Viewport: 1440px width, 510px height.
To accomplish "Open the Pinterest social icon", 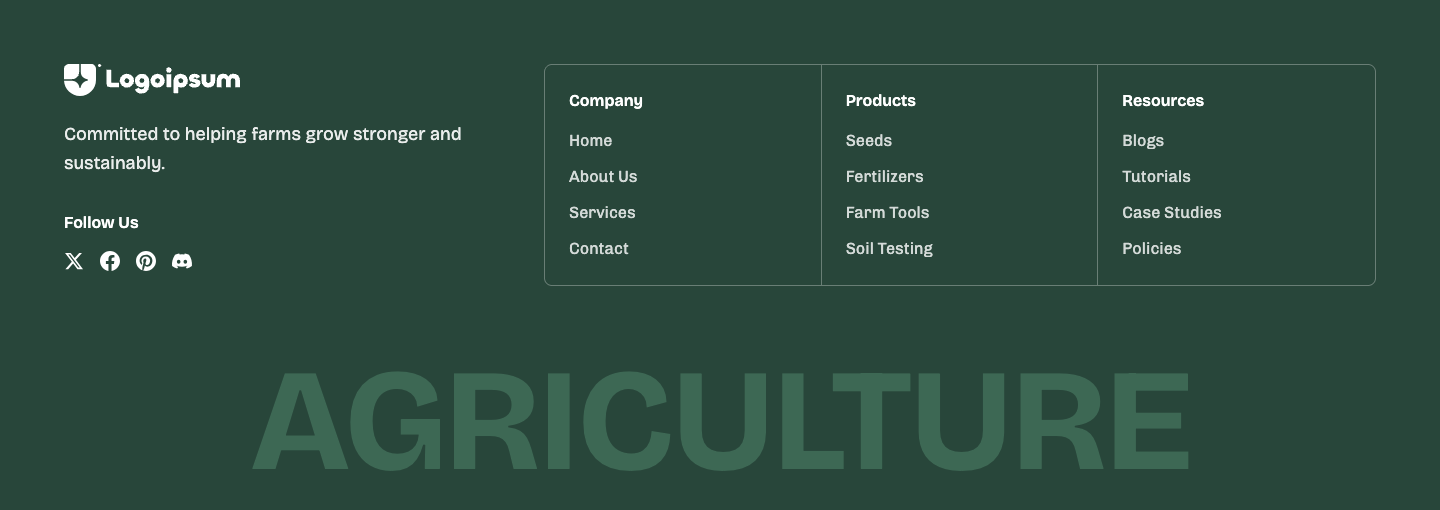I will click(146, 261).
